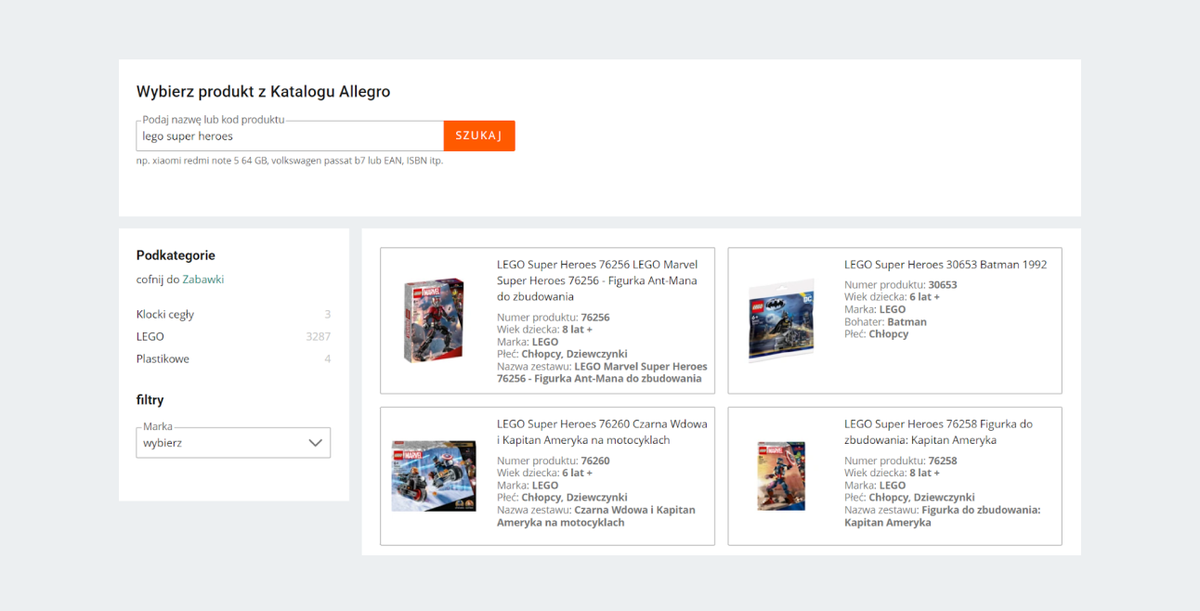Open the Ant-Man figure product thumbnail
Image resolution: width=1200 pixels, height=611 pixels.
click(434, 320)
